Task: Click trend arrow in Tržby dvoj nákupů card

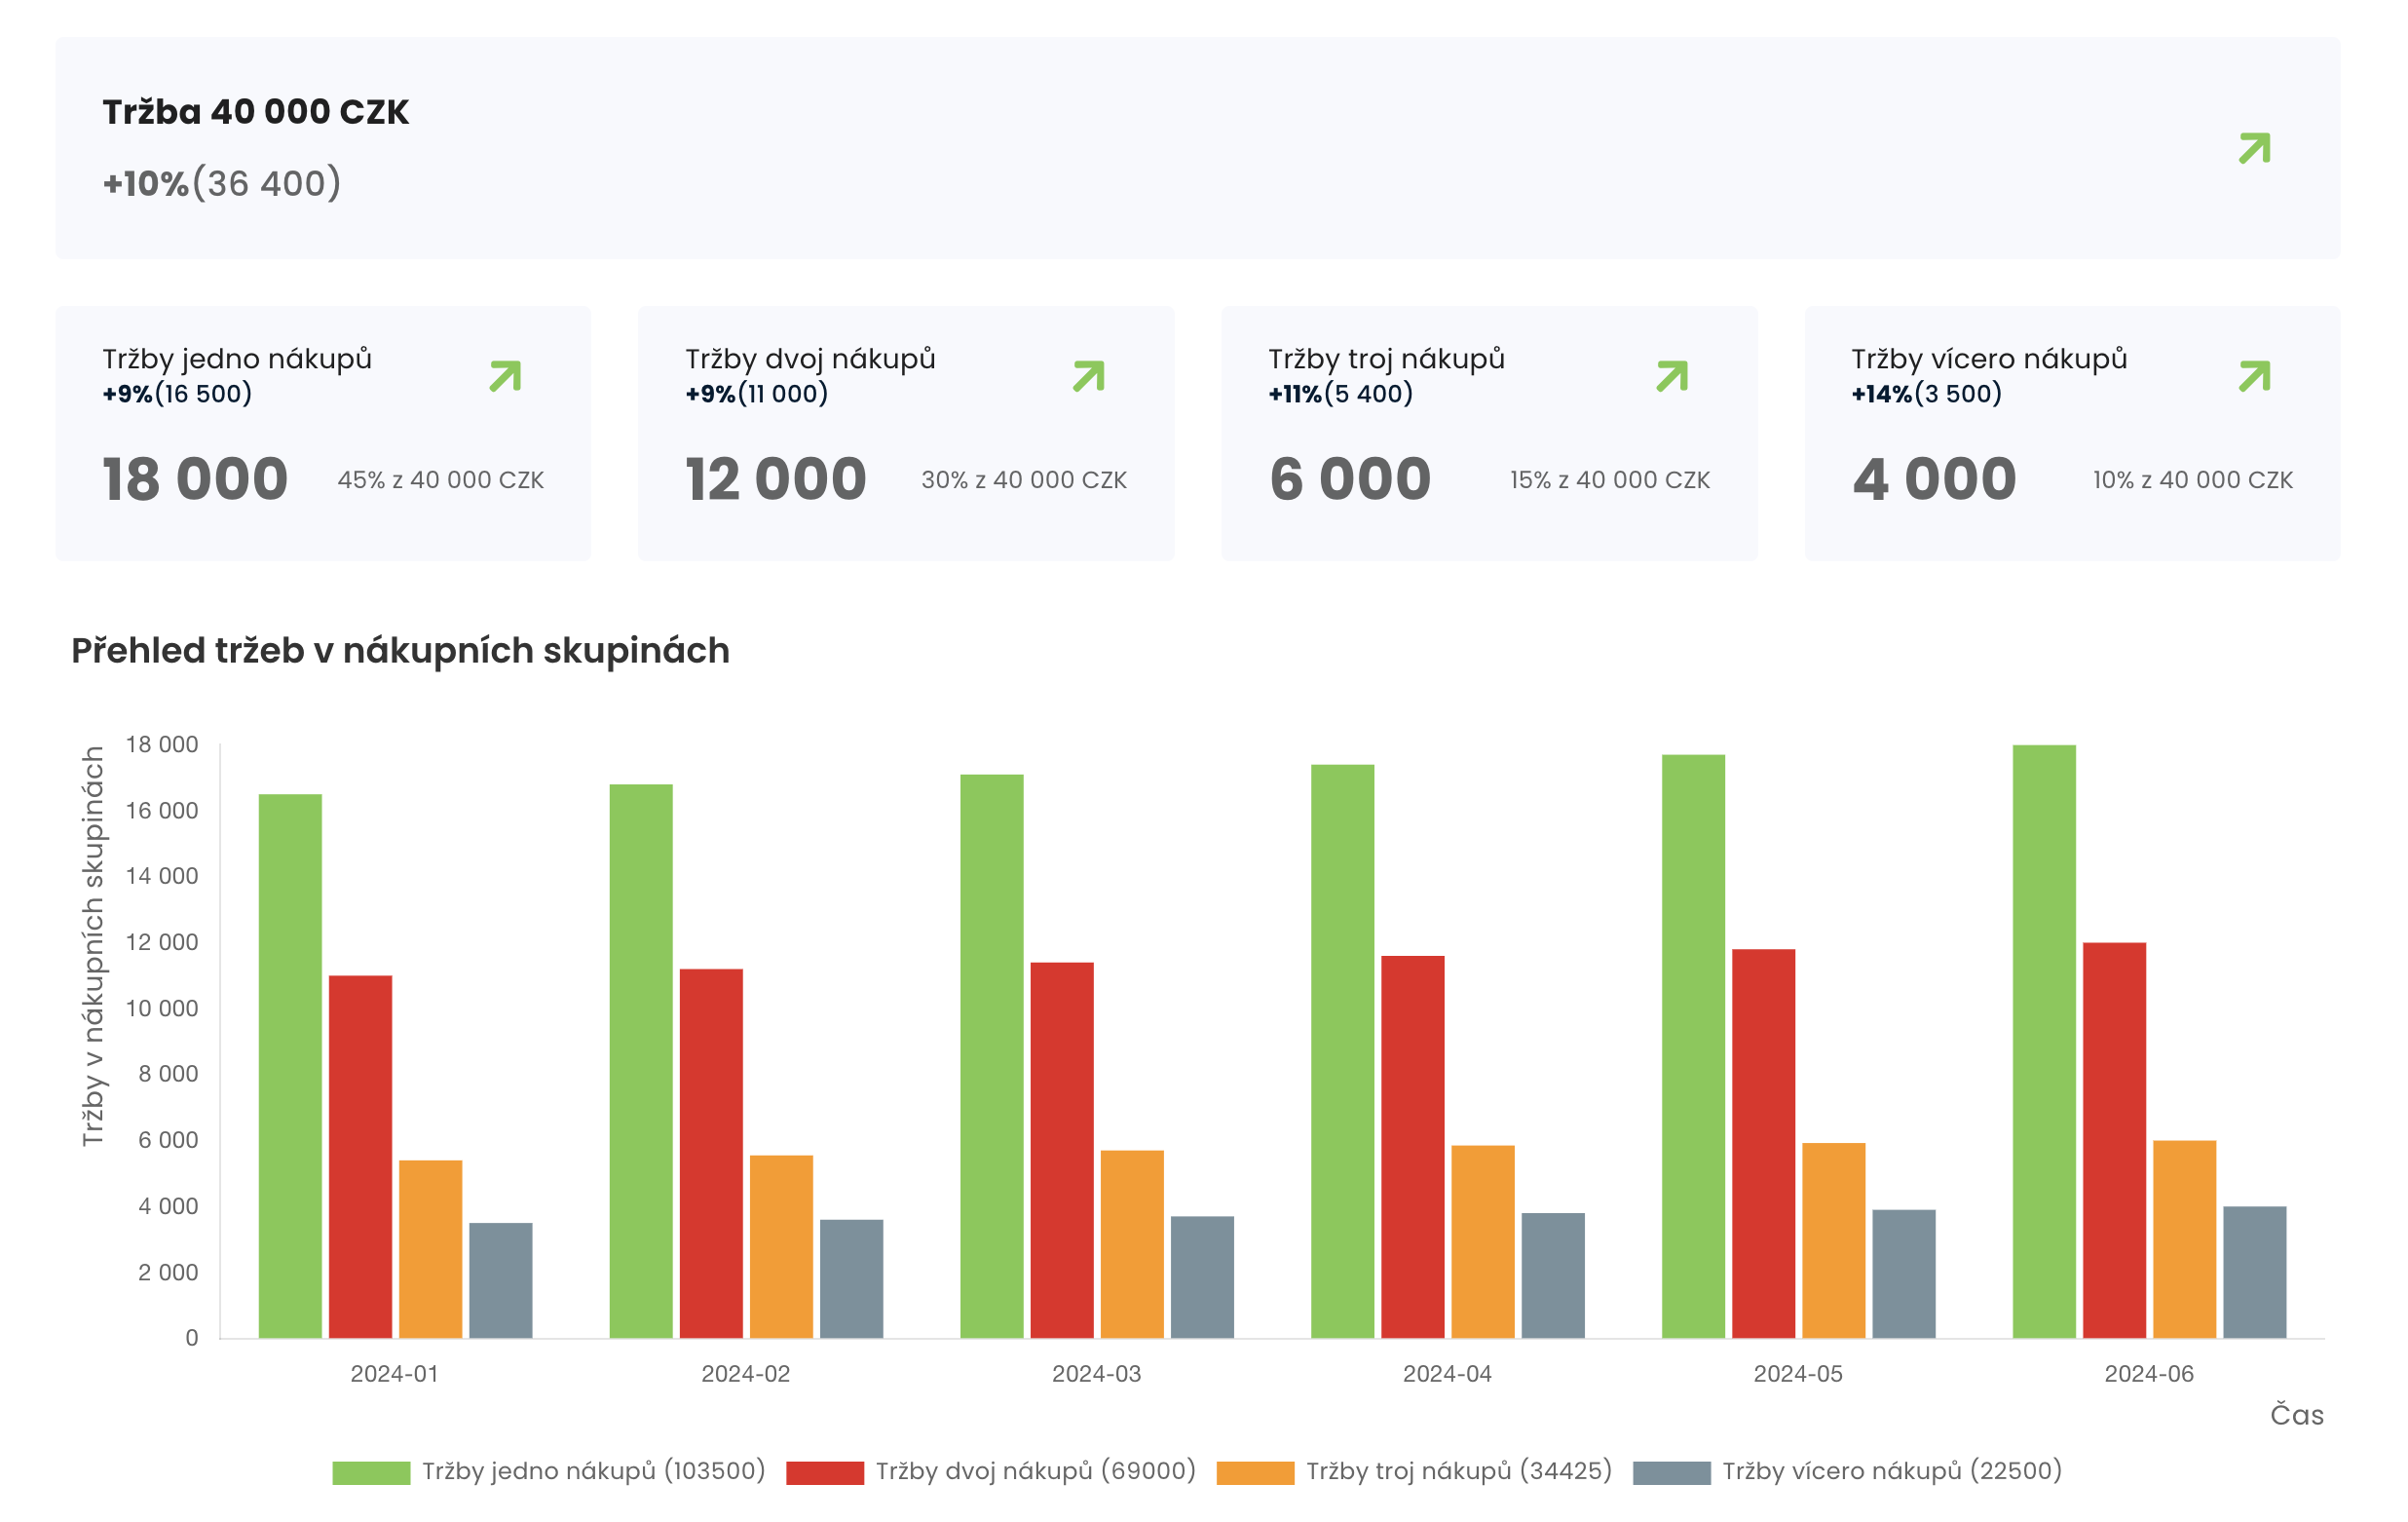Action: [x=1088, y=376]
